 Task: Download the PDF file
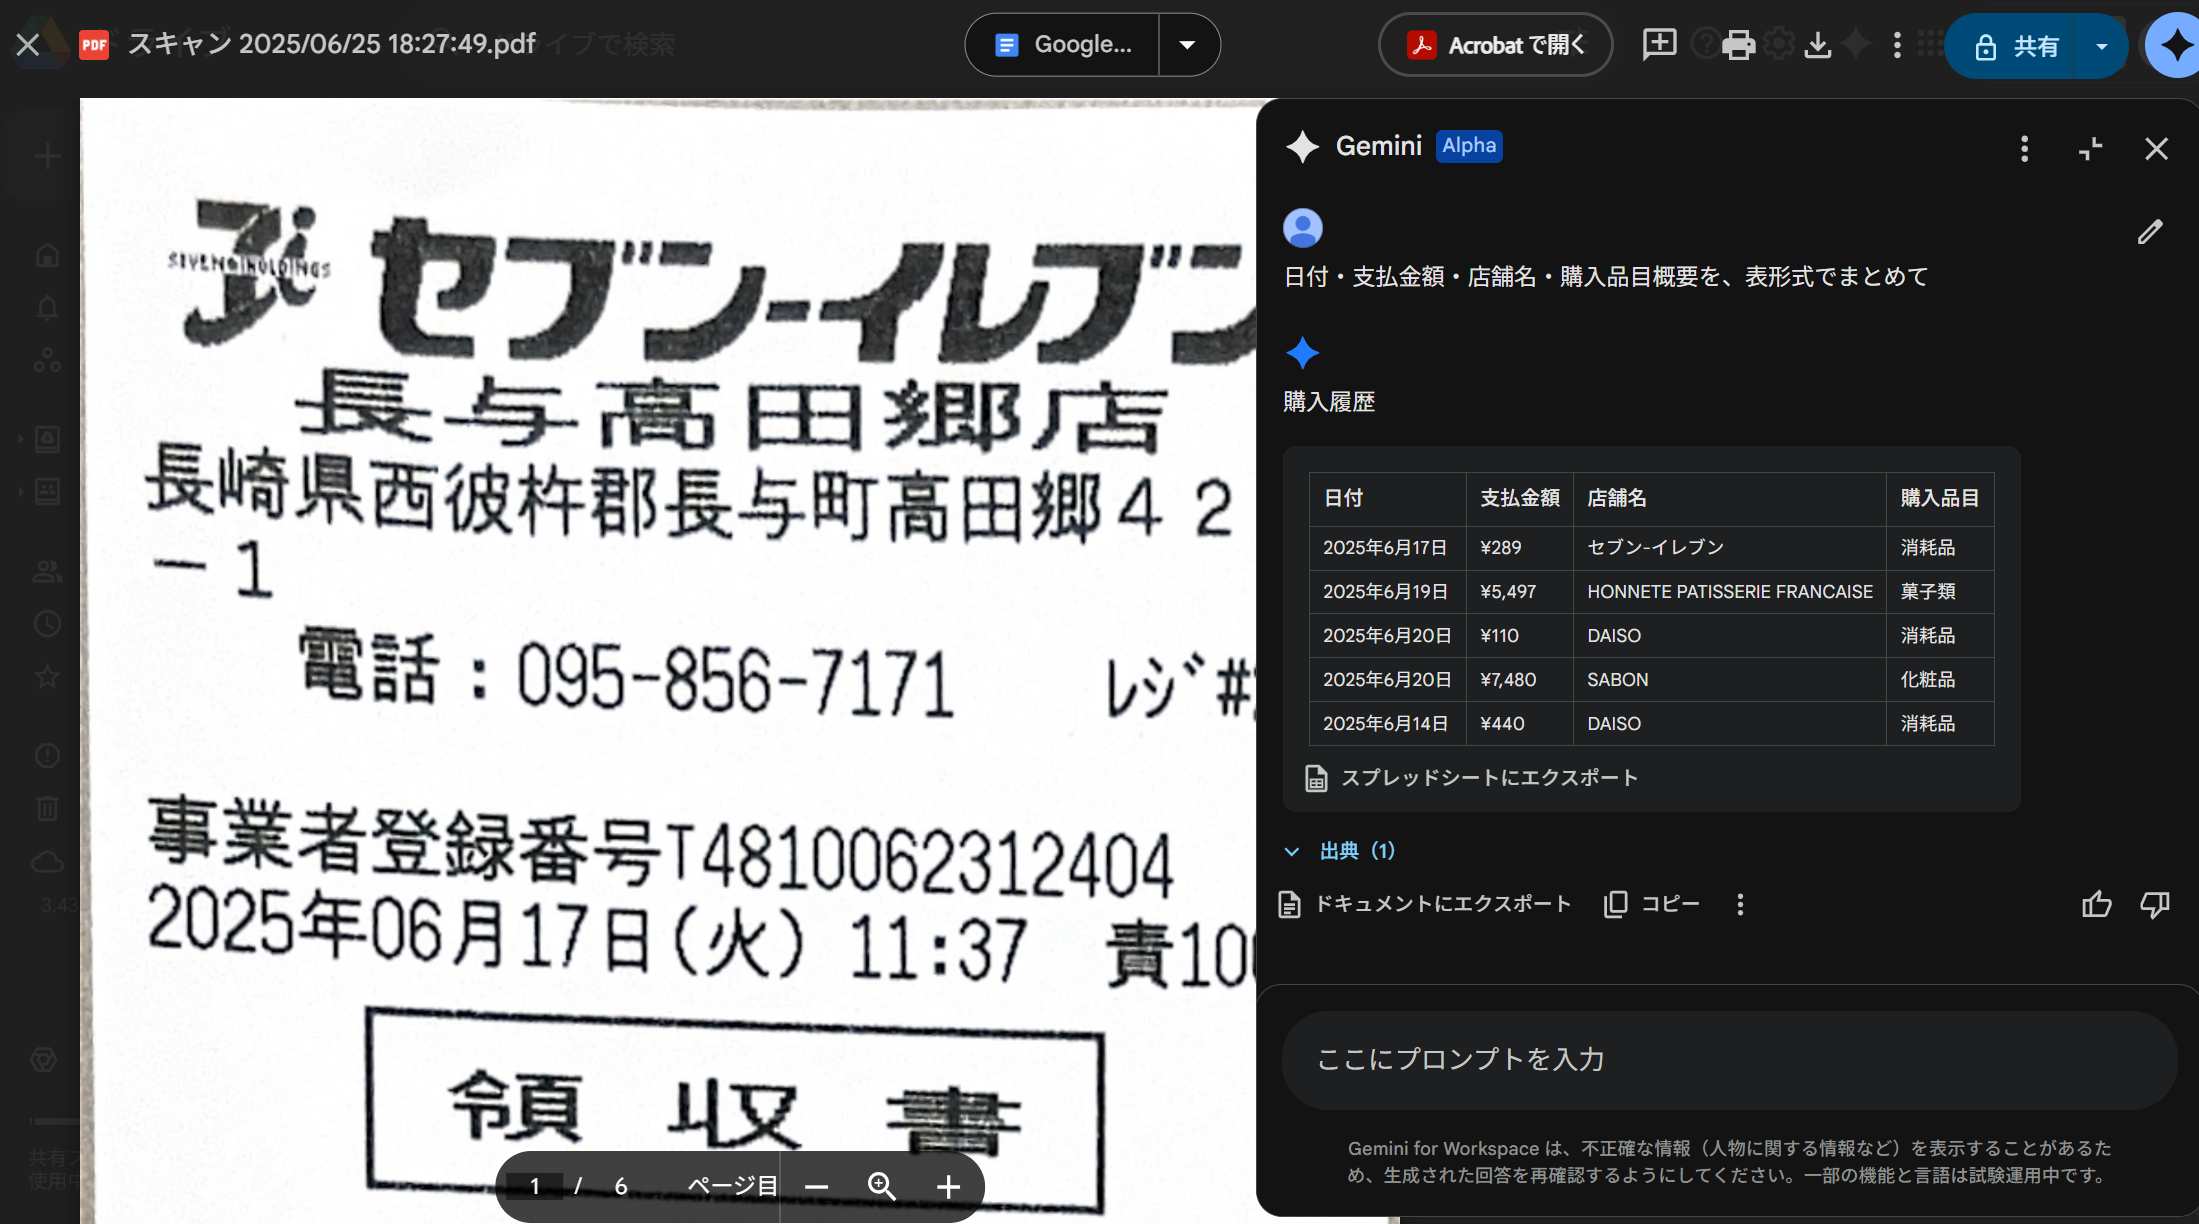(x=1818, y=45)
